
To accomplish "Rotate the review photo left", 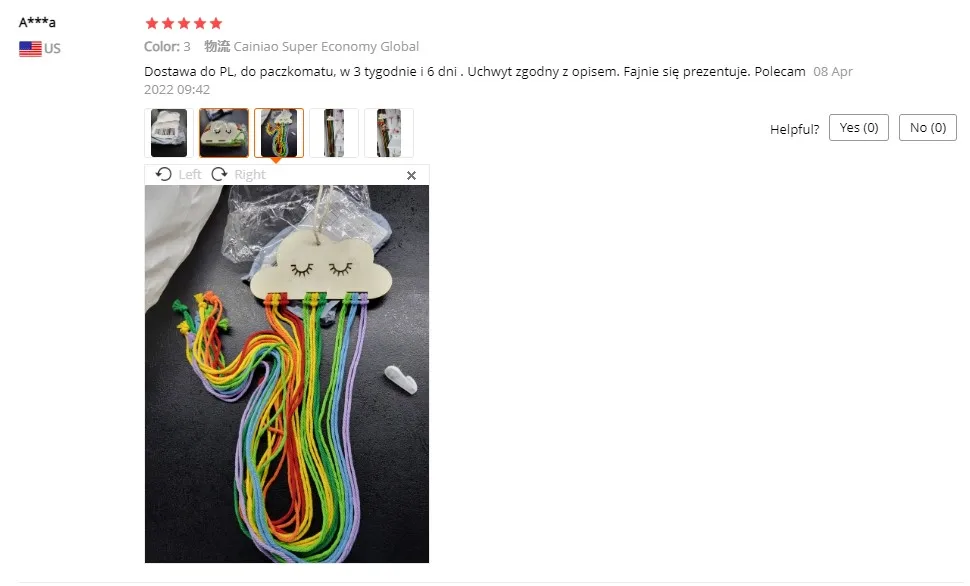I will tap(163, 175).
